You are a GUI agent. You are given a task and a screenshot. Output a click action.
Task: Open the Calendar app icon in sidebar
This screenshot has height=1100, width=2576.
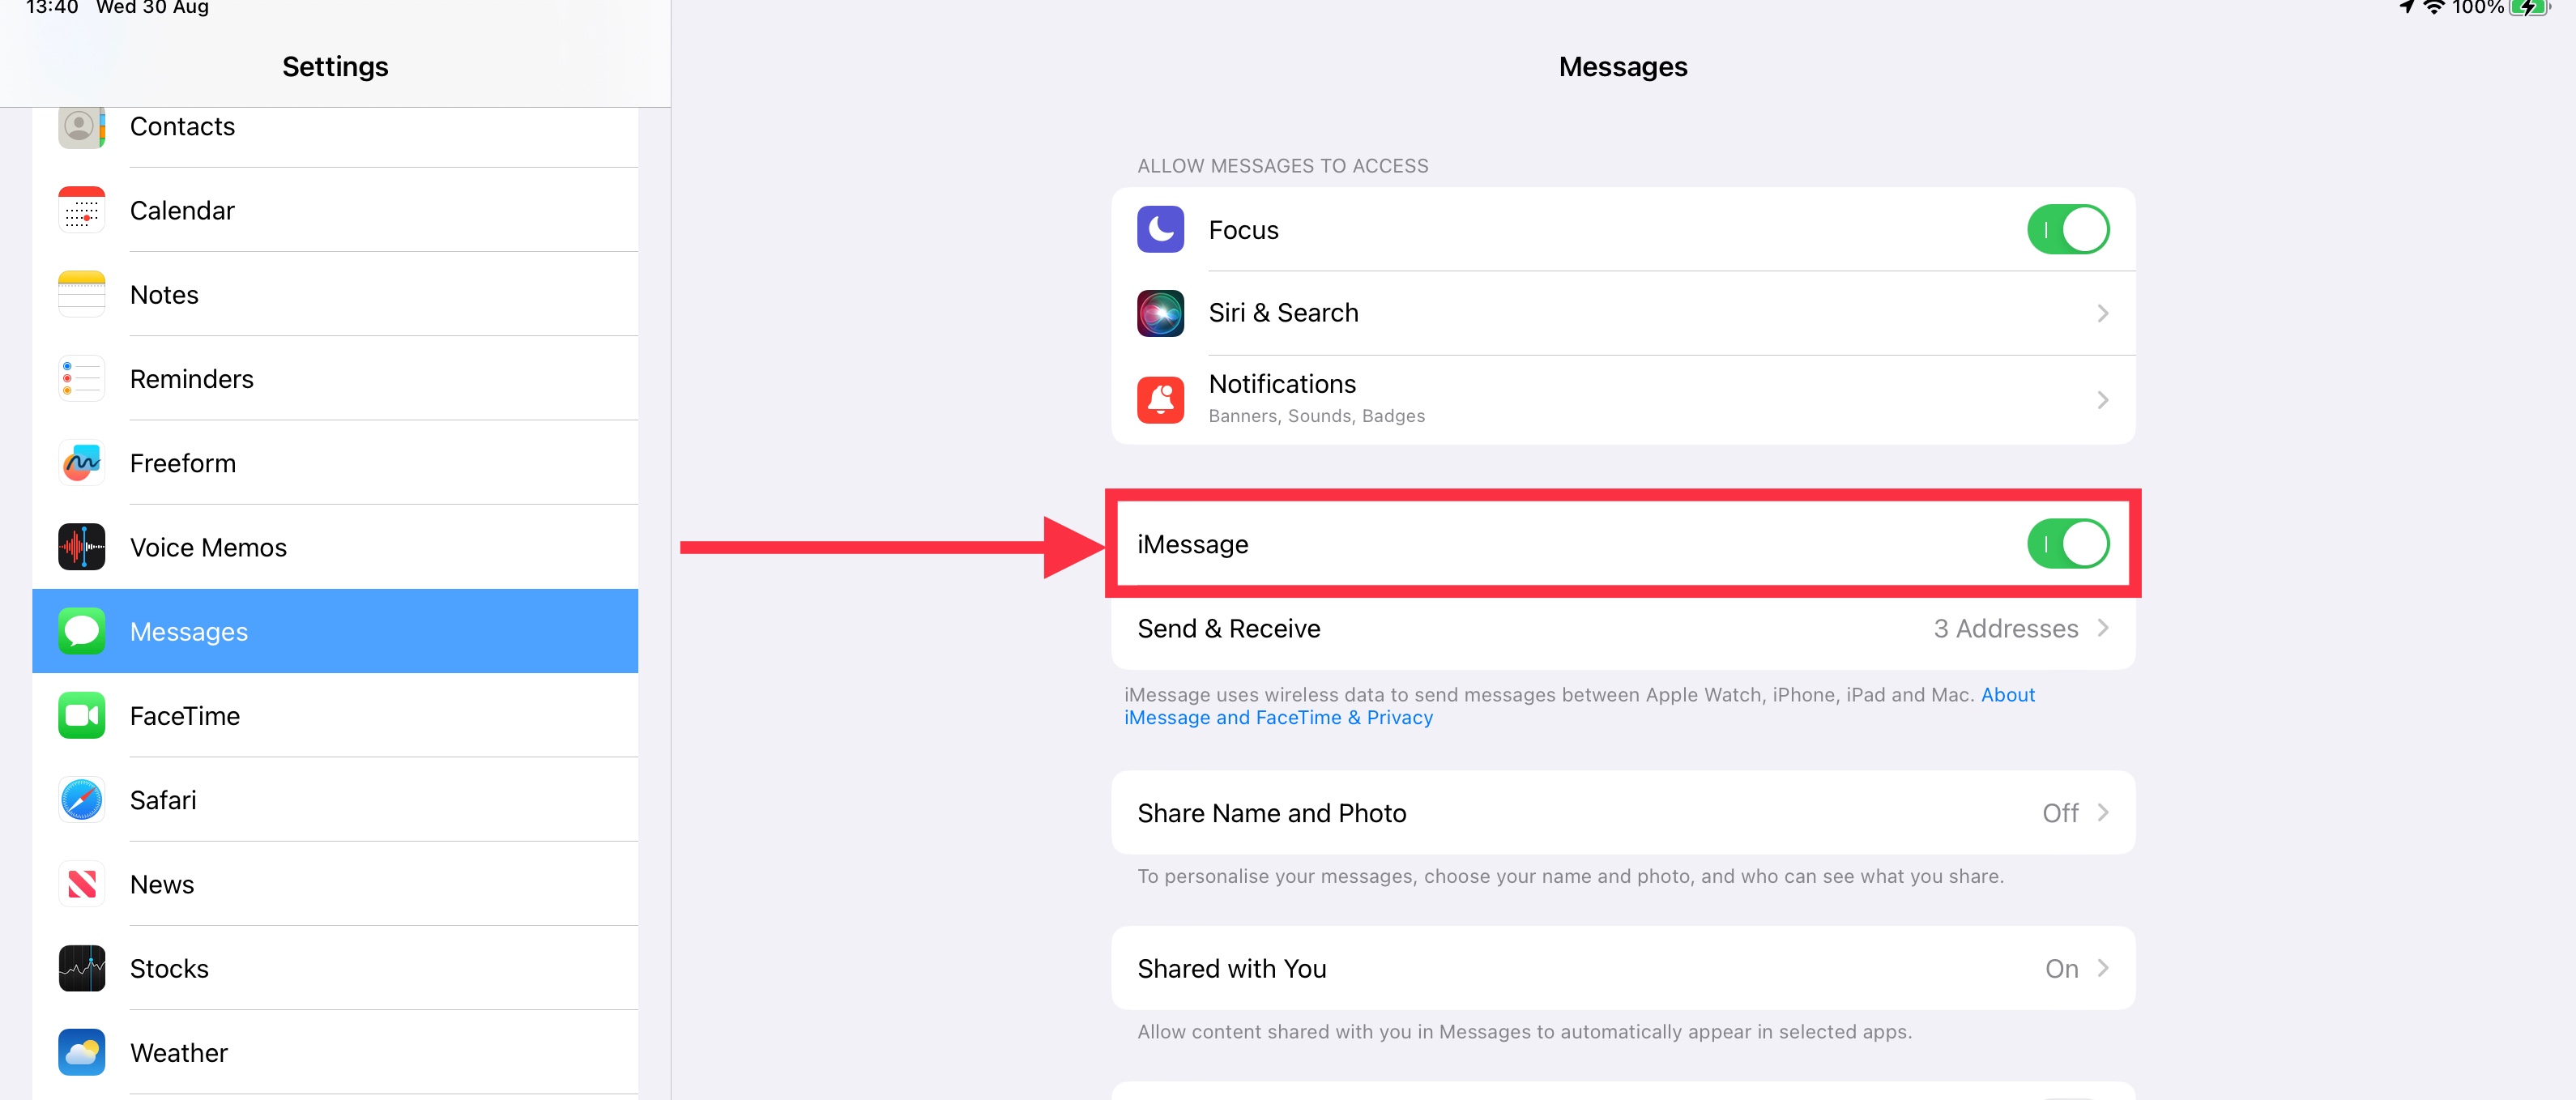(x=81, y=210)
